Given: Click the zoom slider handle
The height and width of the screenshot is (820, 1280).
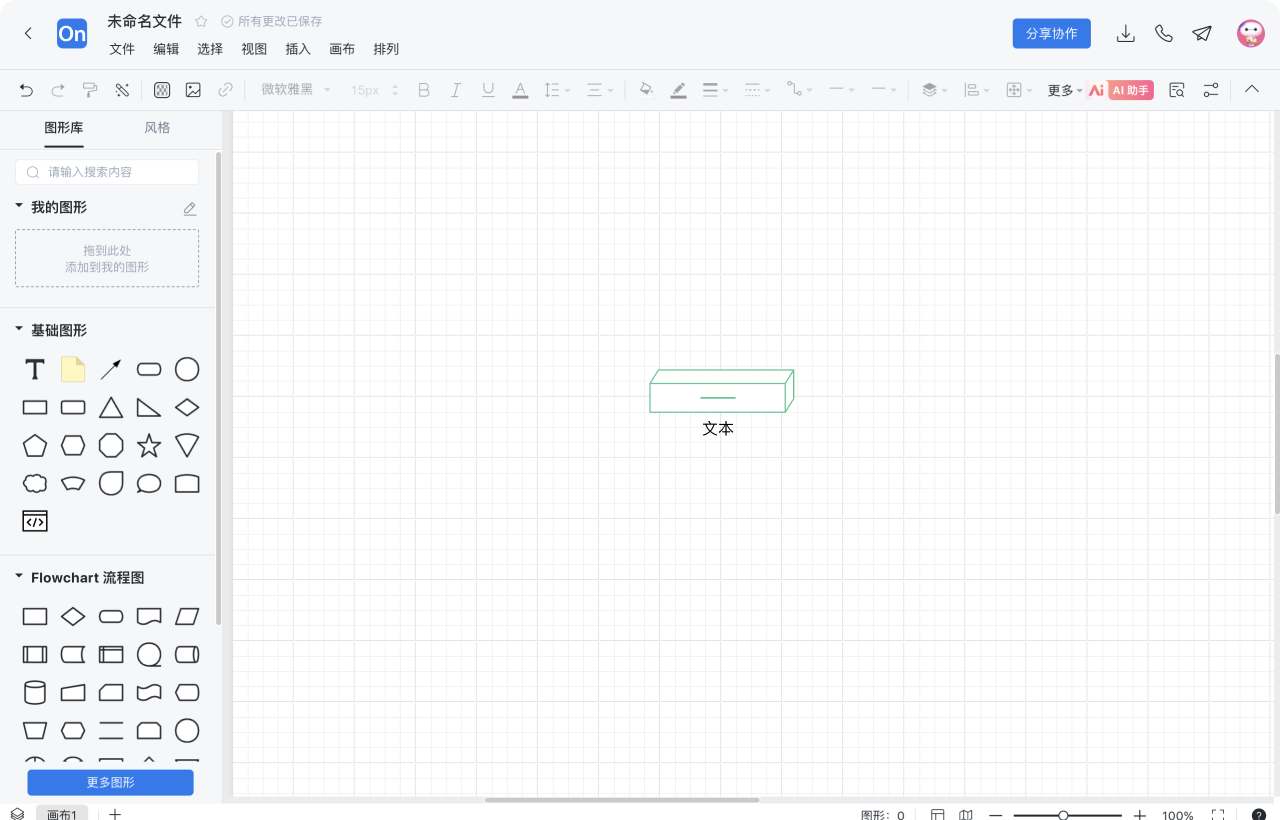Looking at the screenshot, I should tap(1063, 815).
